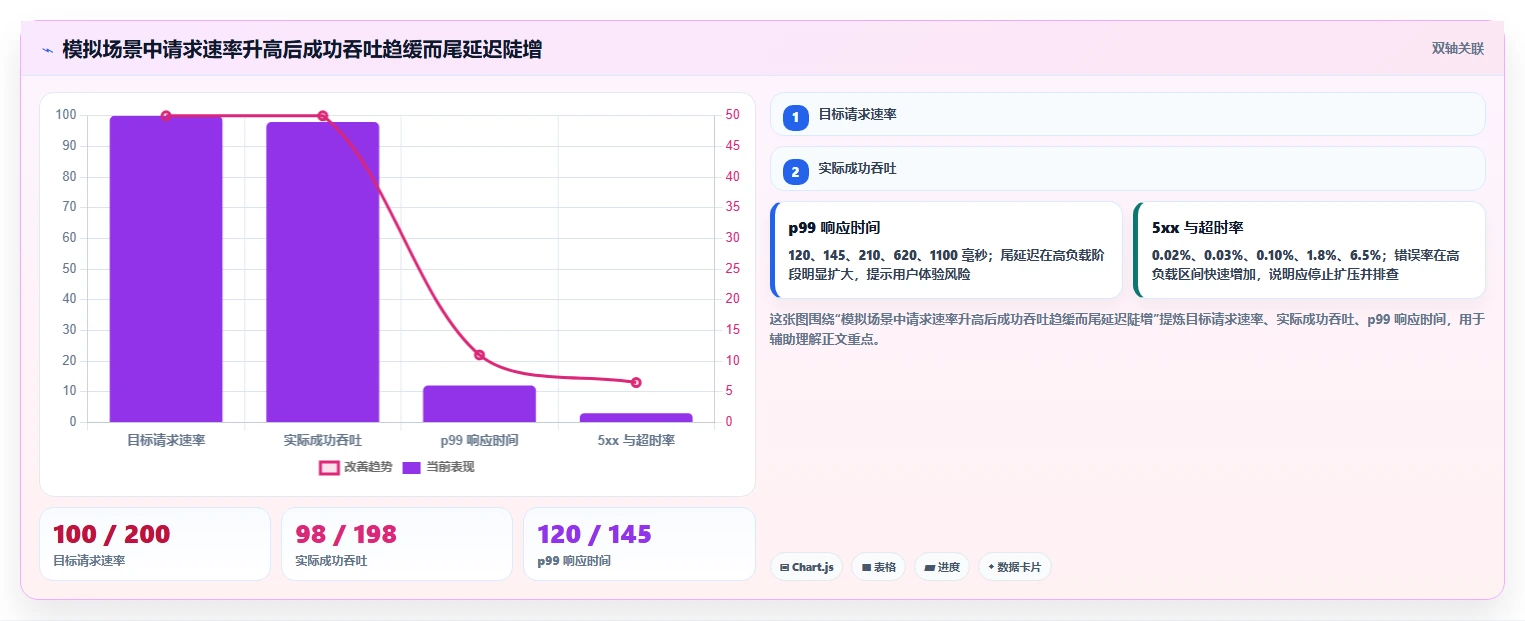Select the Chart.js tag
The width and height of the screenshot is (1525, 621).
(807, 567)
